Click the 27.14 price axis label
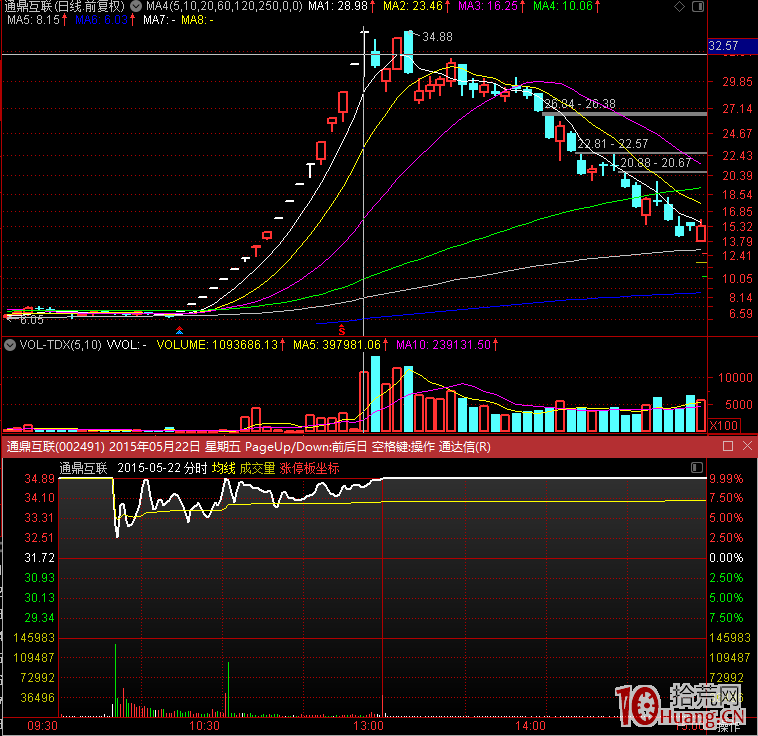Viewport: 758px width, 736px height. pos(737,109)
